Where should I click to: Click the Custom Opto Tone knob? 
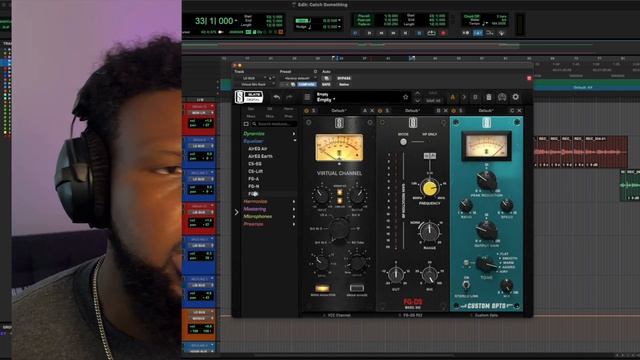pyautogui.click(x=485, y=264)
